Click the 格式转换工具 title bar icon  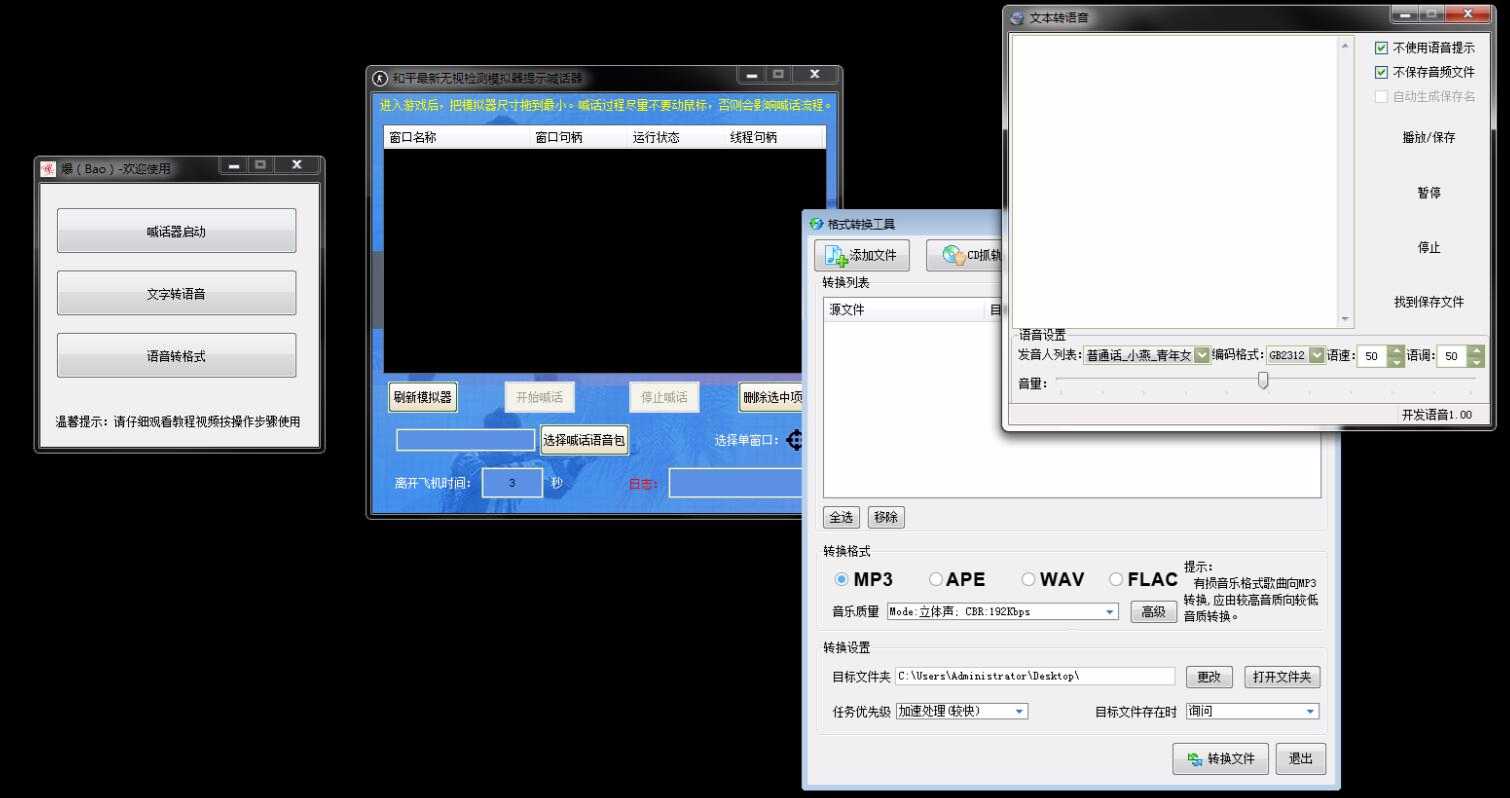click(x=816, y=224)
